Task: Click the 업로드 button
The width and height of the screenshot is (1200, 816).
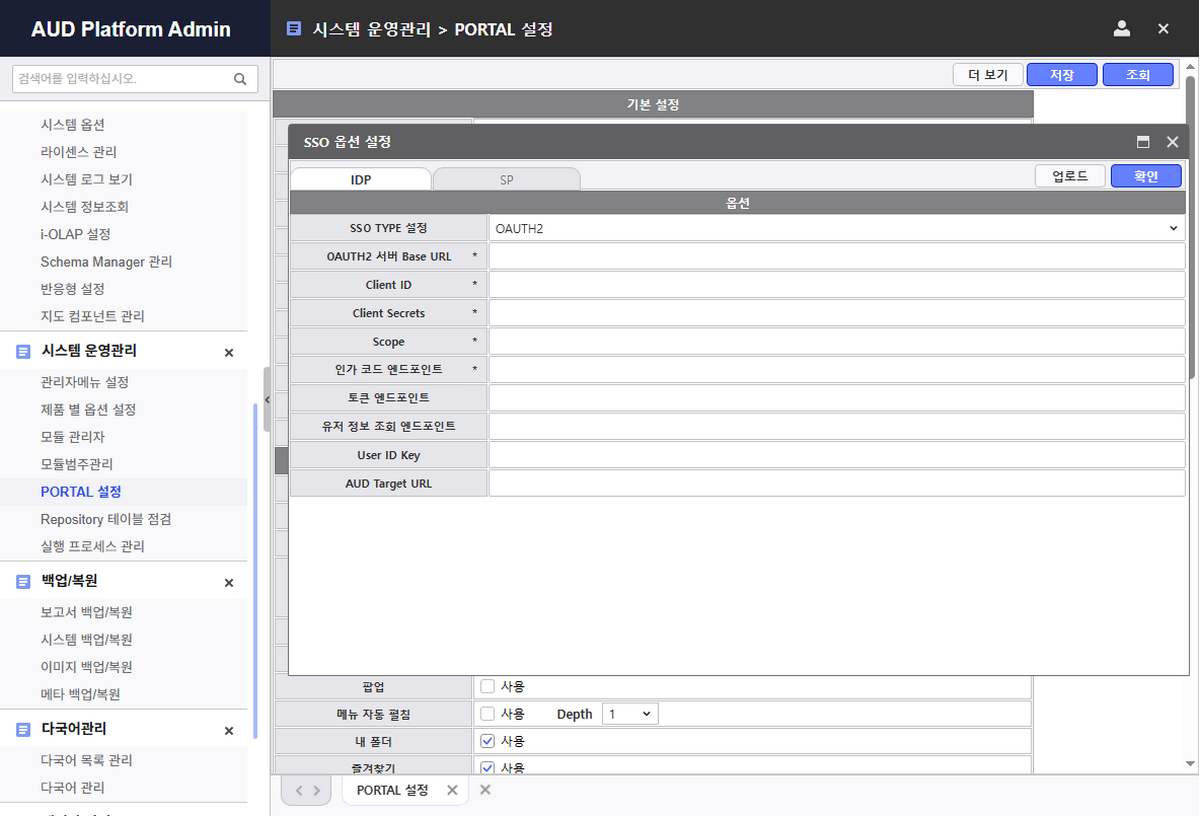Action: 1069,176
